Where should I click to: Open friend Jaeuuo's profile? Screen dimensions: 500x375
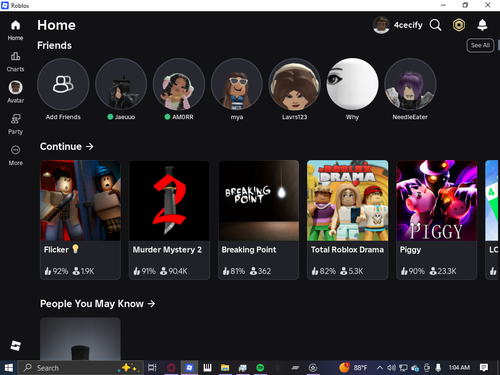121,84
